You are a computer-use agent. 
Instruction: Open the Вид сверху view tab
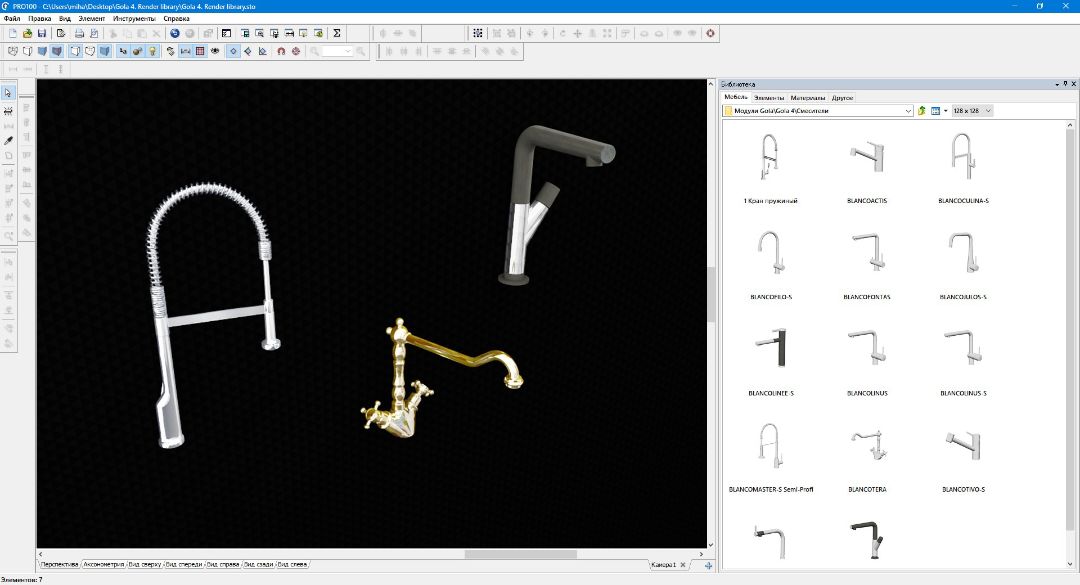pos(144,565)
